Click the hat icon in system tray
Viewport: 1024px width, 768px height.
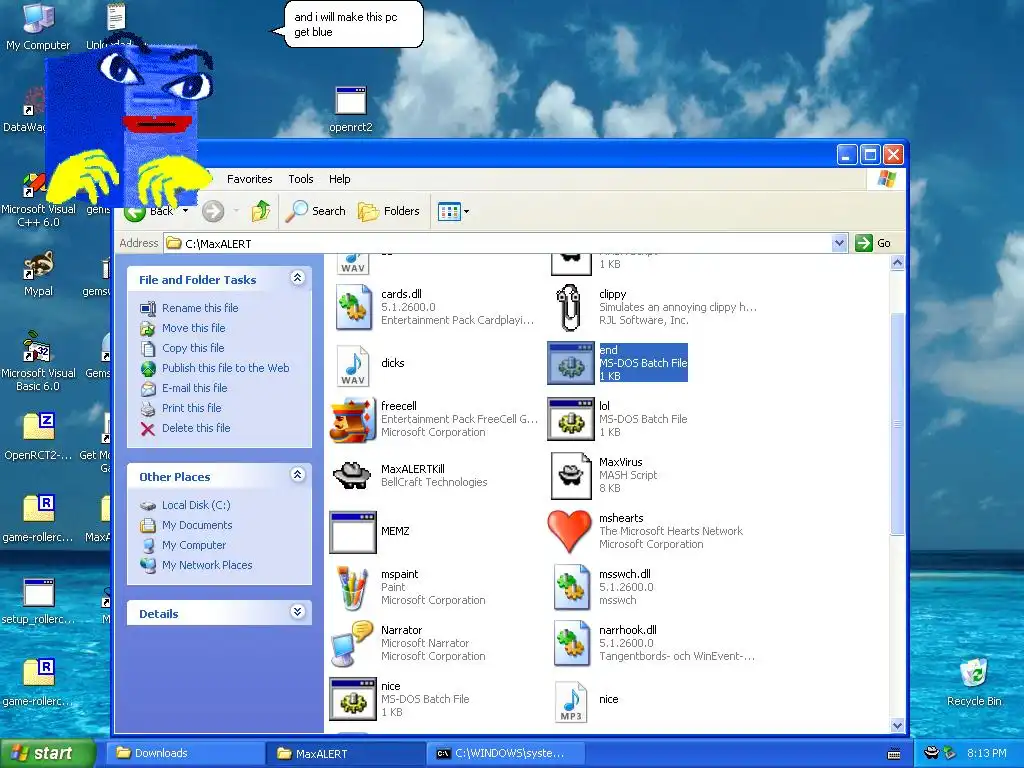pos(932,753)
